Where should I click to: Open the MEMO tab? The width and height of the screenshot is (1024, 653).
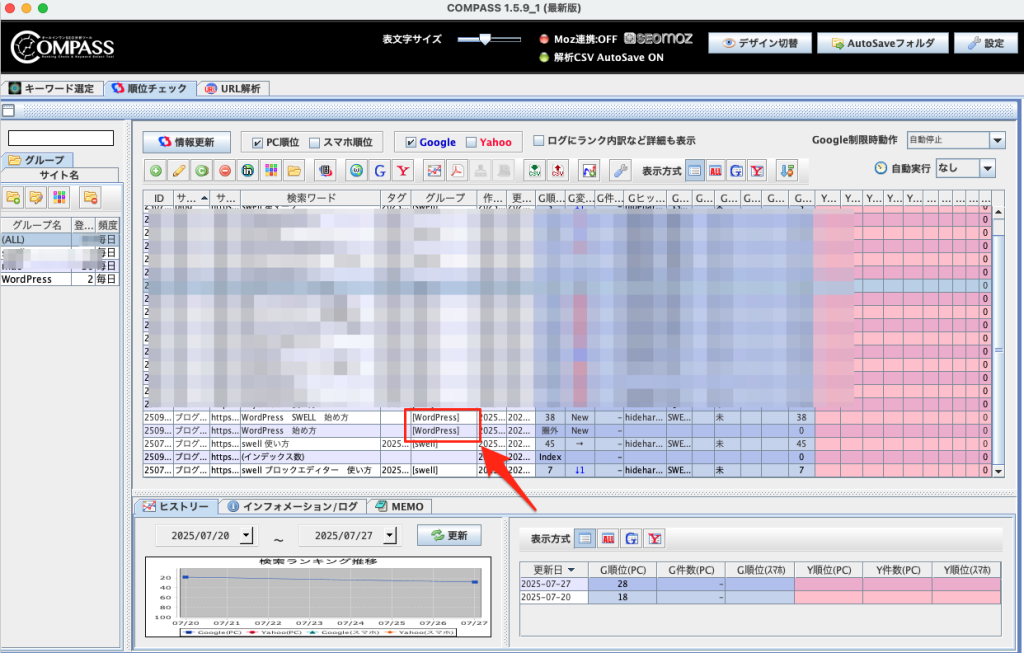click(x=398, y=506)
